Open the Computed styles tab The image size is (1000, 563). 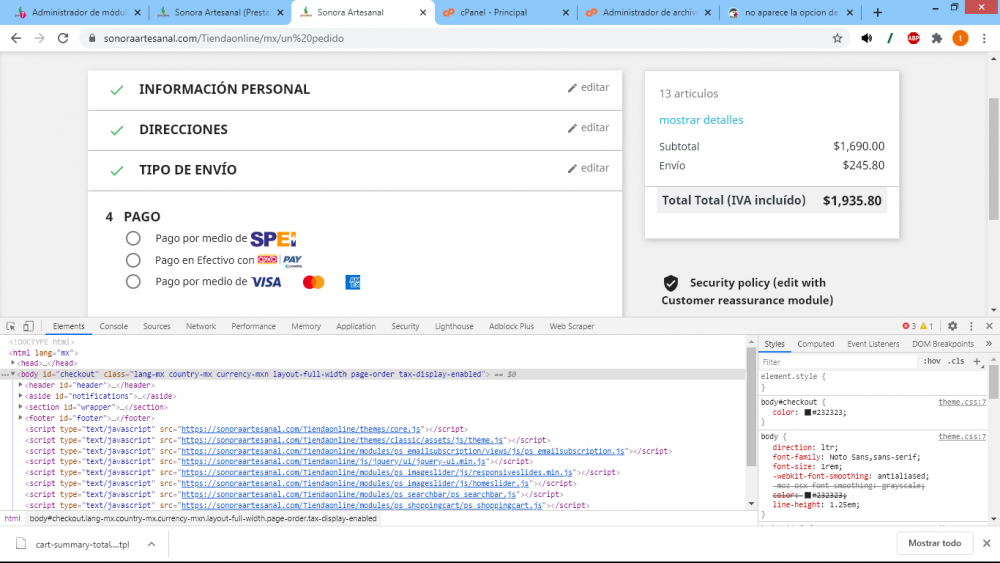tap(815, 344)
